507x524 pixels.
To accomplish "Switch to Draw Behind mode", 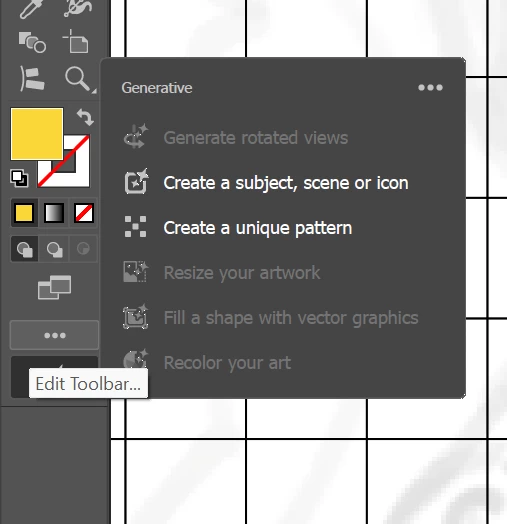I will pyautogui.click(x=54, y=249).
